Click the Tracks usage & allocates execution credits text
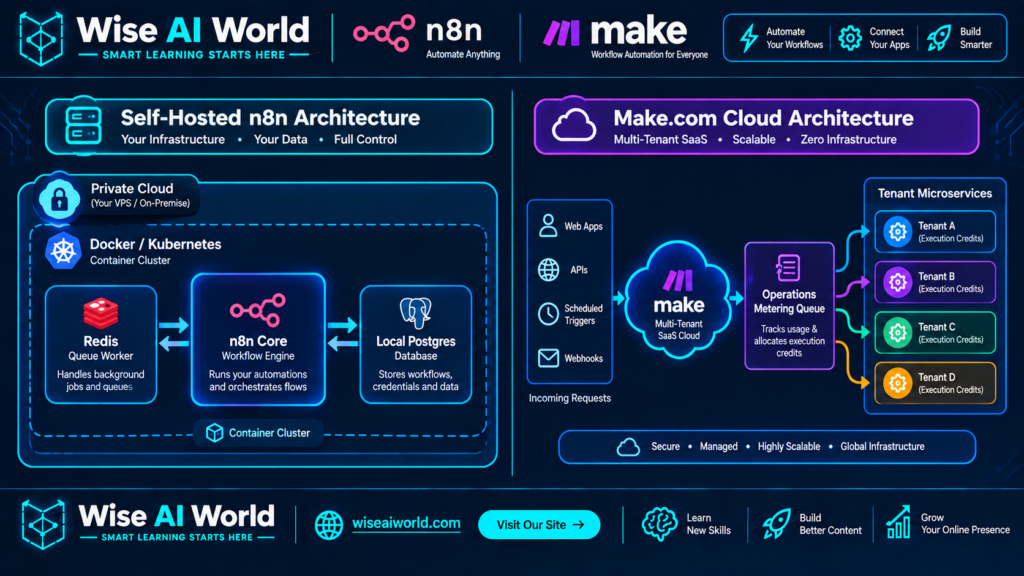1024x576 pixels. coord(789,341)
